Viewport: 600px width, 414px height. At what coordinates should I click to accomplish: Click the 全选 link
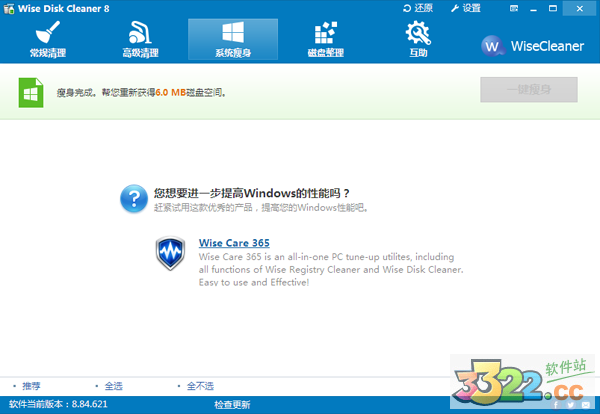[x=114, y=386]
